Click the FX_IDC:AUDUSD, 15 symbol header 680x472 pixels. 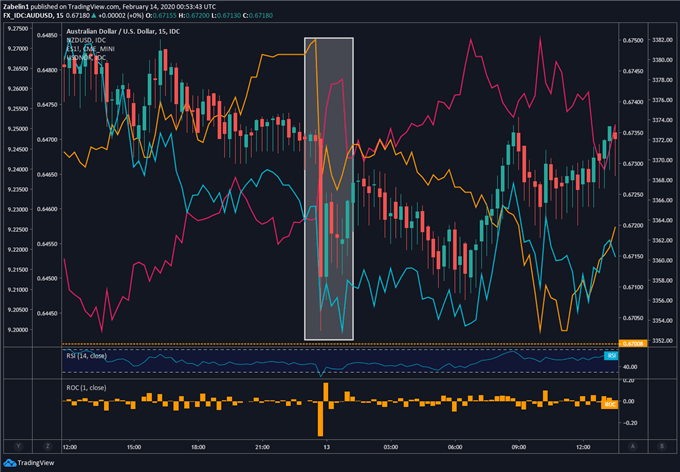33,16
